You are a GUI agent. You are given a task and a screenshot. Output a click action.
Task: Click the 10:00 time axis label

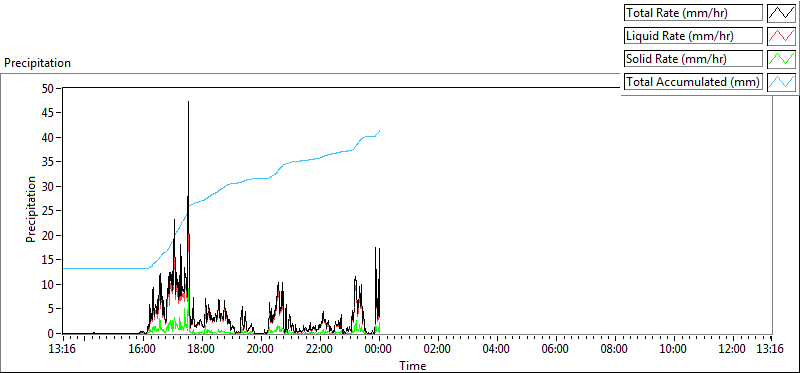[674, 349]
